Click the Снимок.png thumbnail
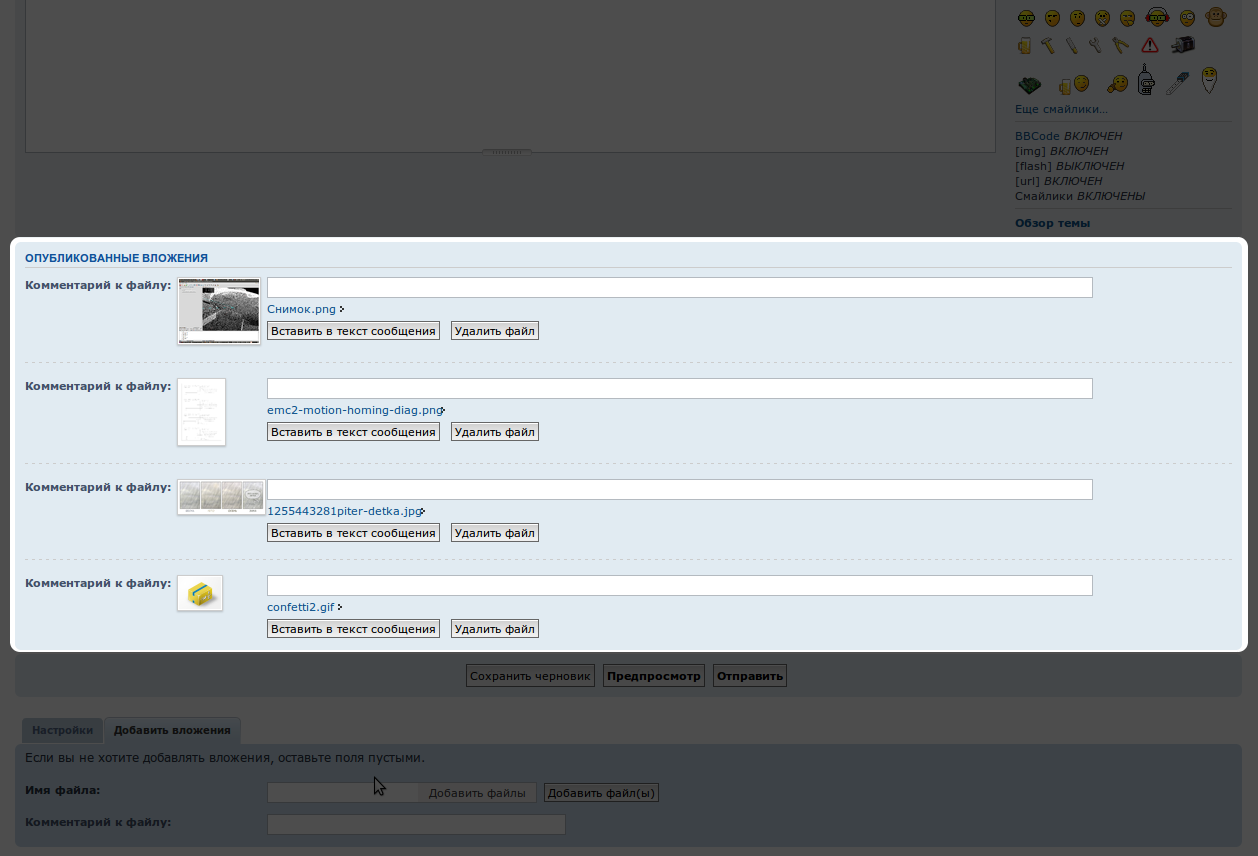Screen dimensions: 1258x856 point(219,311)
